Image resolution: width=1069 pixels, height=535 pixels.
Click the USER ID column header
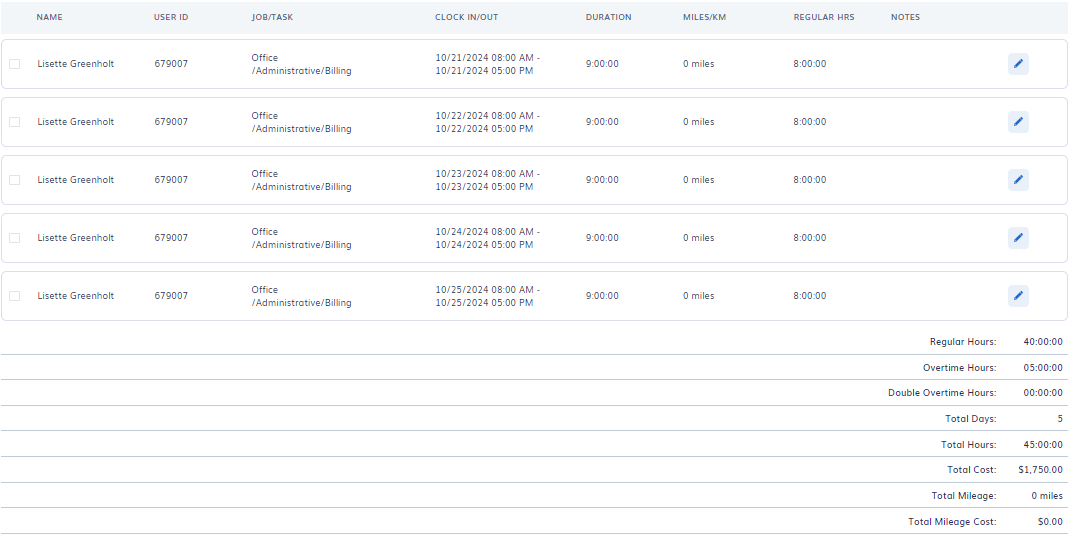(171, 17)
